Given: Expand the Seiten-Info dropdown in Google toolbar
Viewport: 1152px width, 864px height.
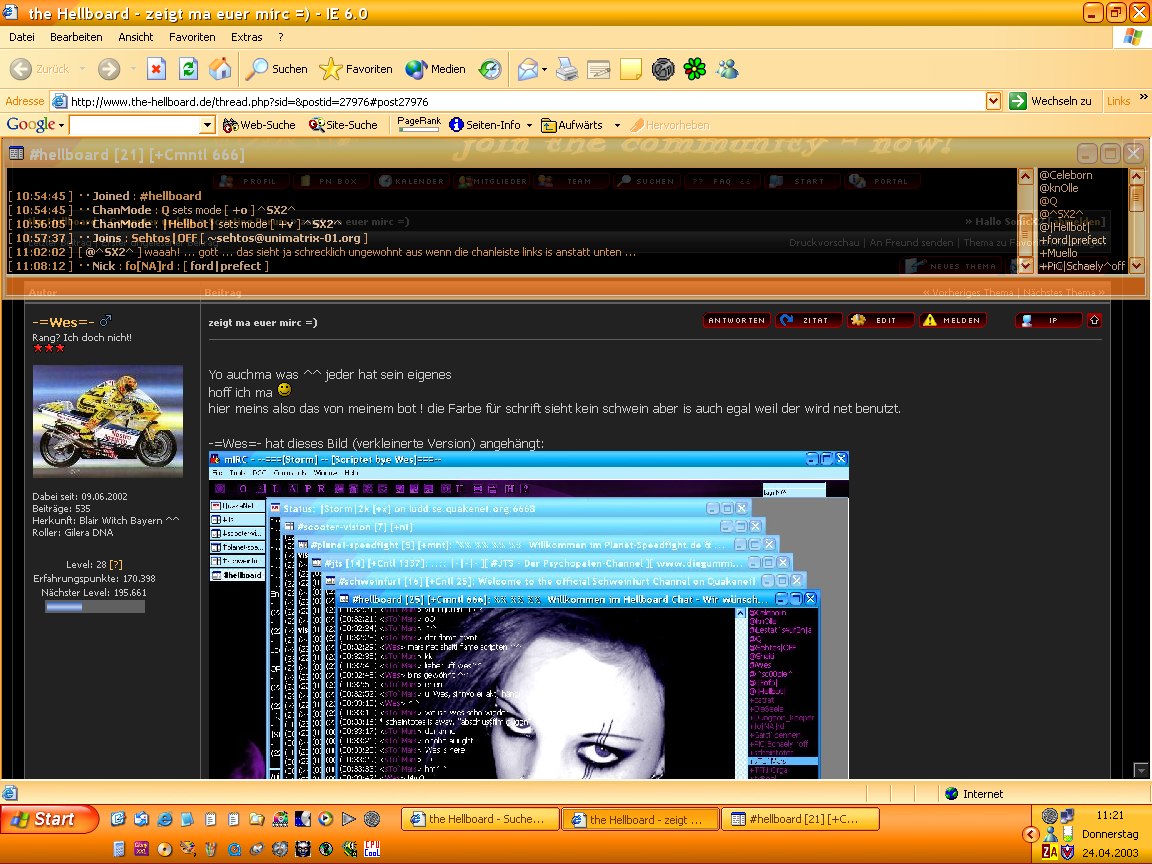Looking at the screenshot, I should pos(528,125).
